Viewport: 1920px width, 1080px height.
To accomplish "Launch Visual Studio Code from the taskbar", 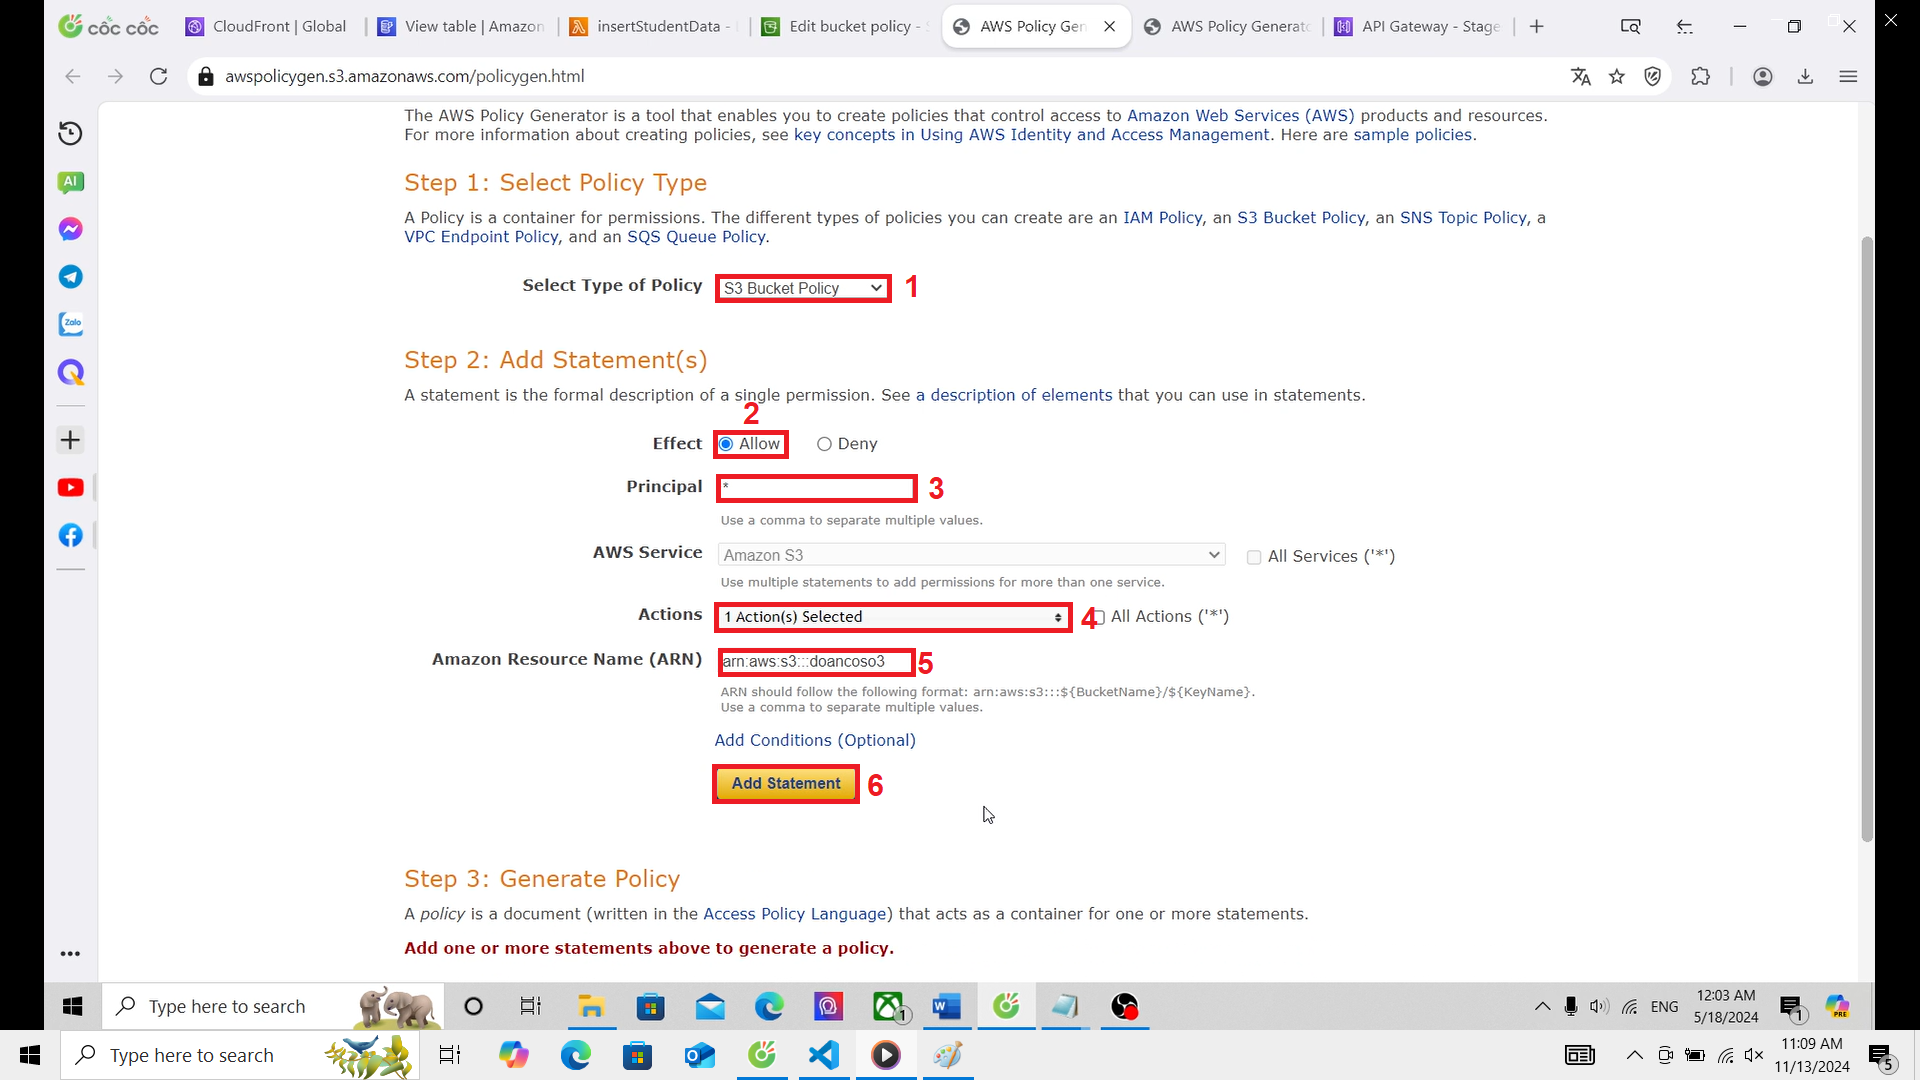I will [823, 1054].
